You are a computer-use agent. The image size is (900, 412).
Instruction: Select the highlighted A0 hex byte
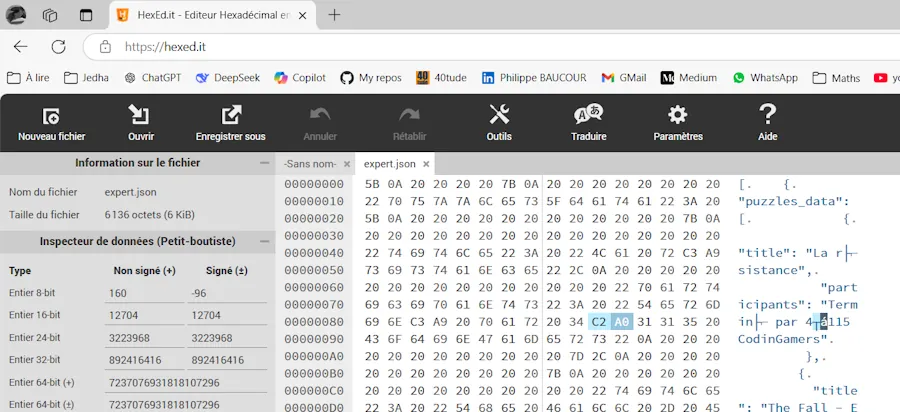(x=622, y=322)
